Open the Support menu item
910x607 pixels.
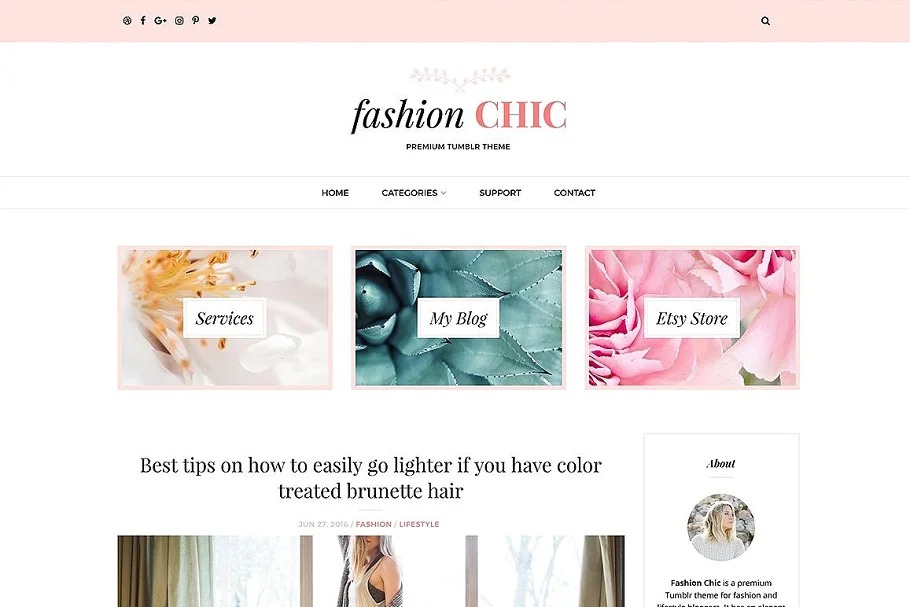[x=500, y=193]
